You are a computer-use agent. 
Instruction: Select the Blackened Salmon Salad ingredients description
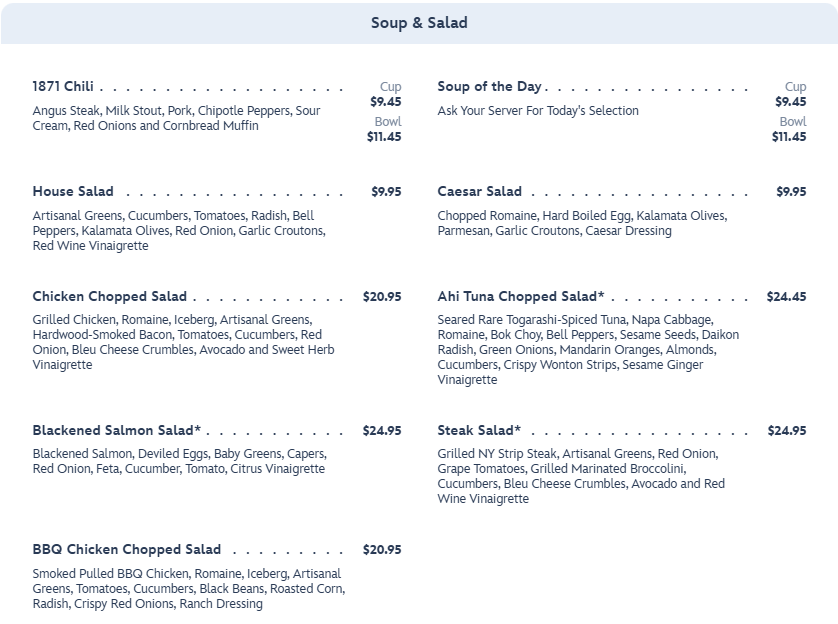pyautogui.click(x=179, y=461)
